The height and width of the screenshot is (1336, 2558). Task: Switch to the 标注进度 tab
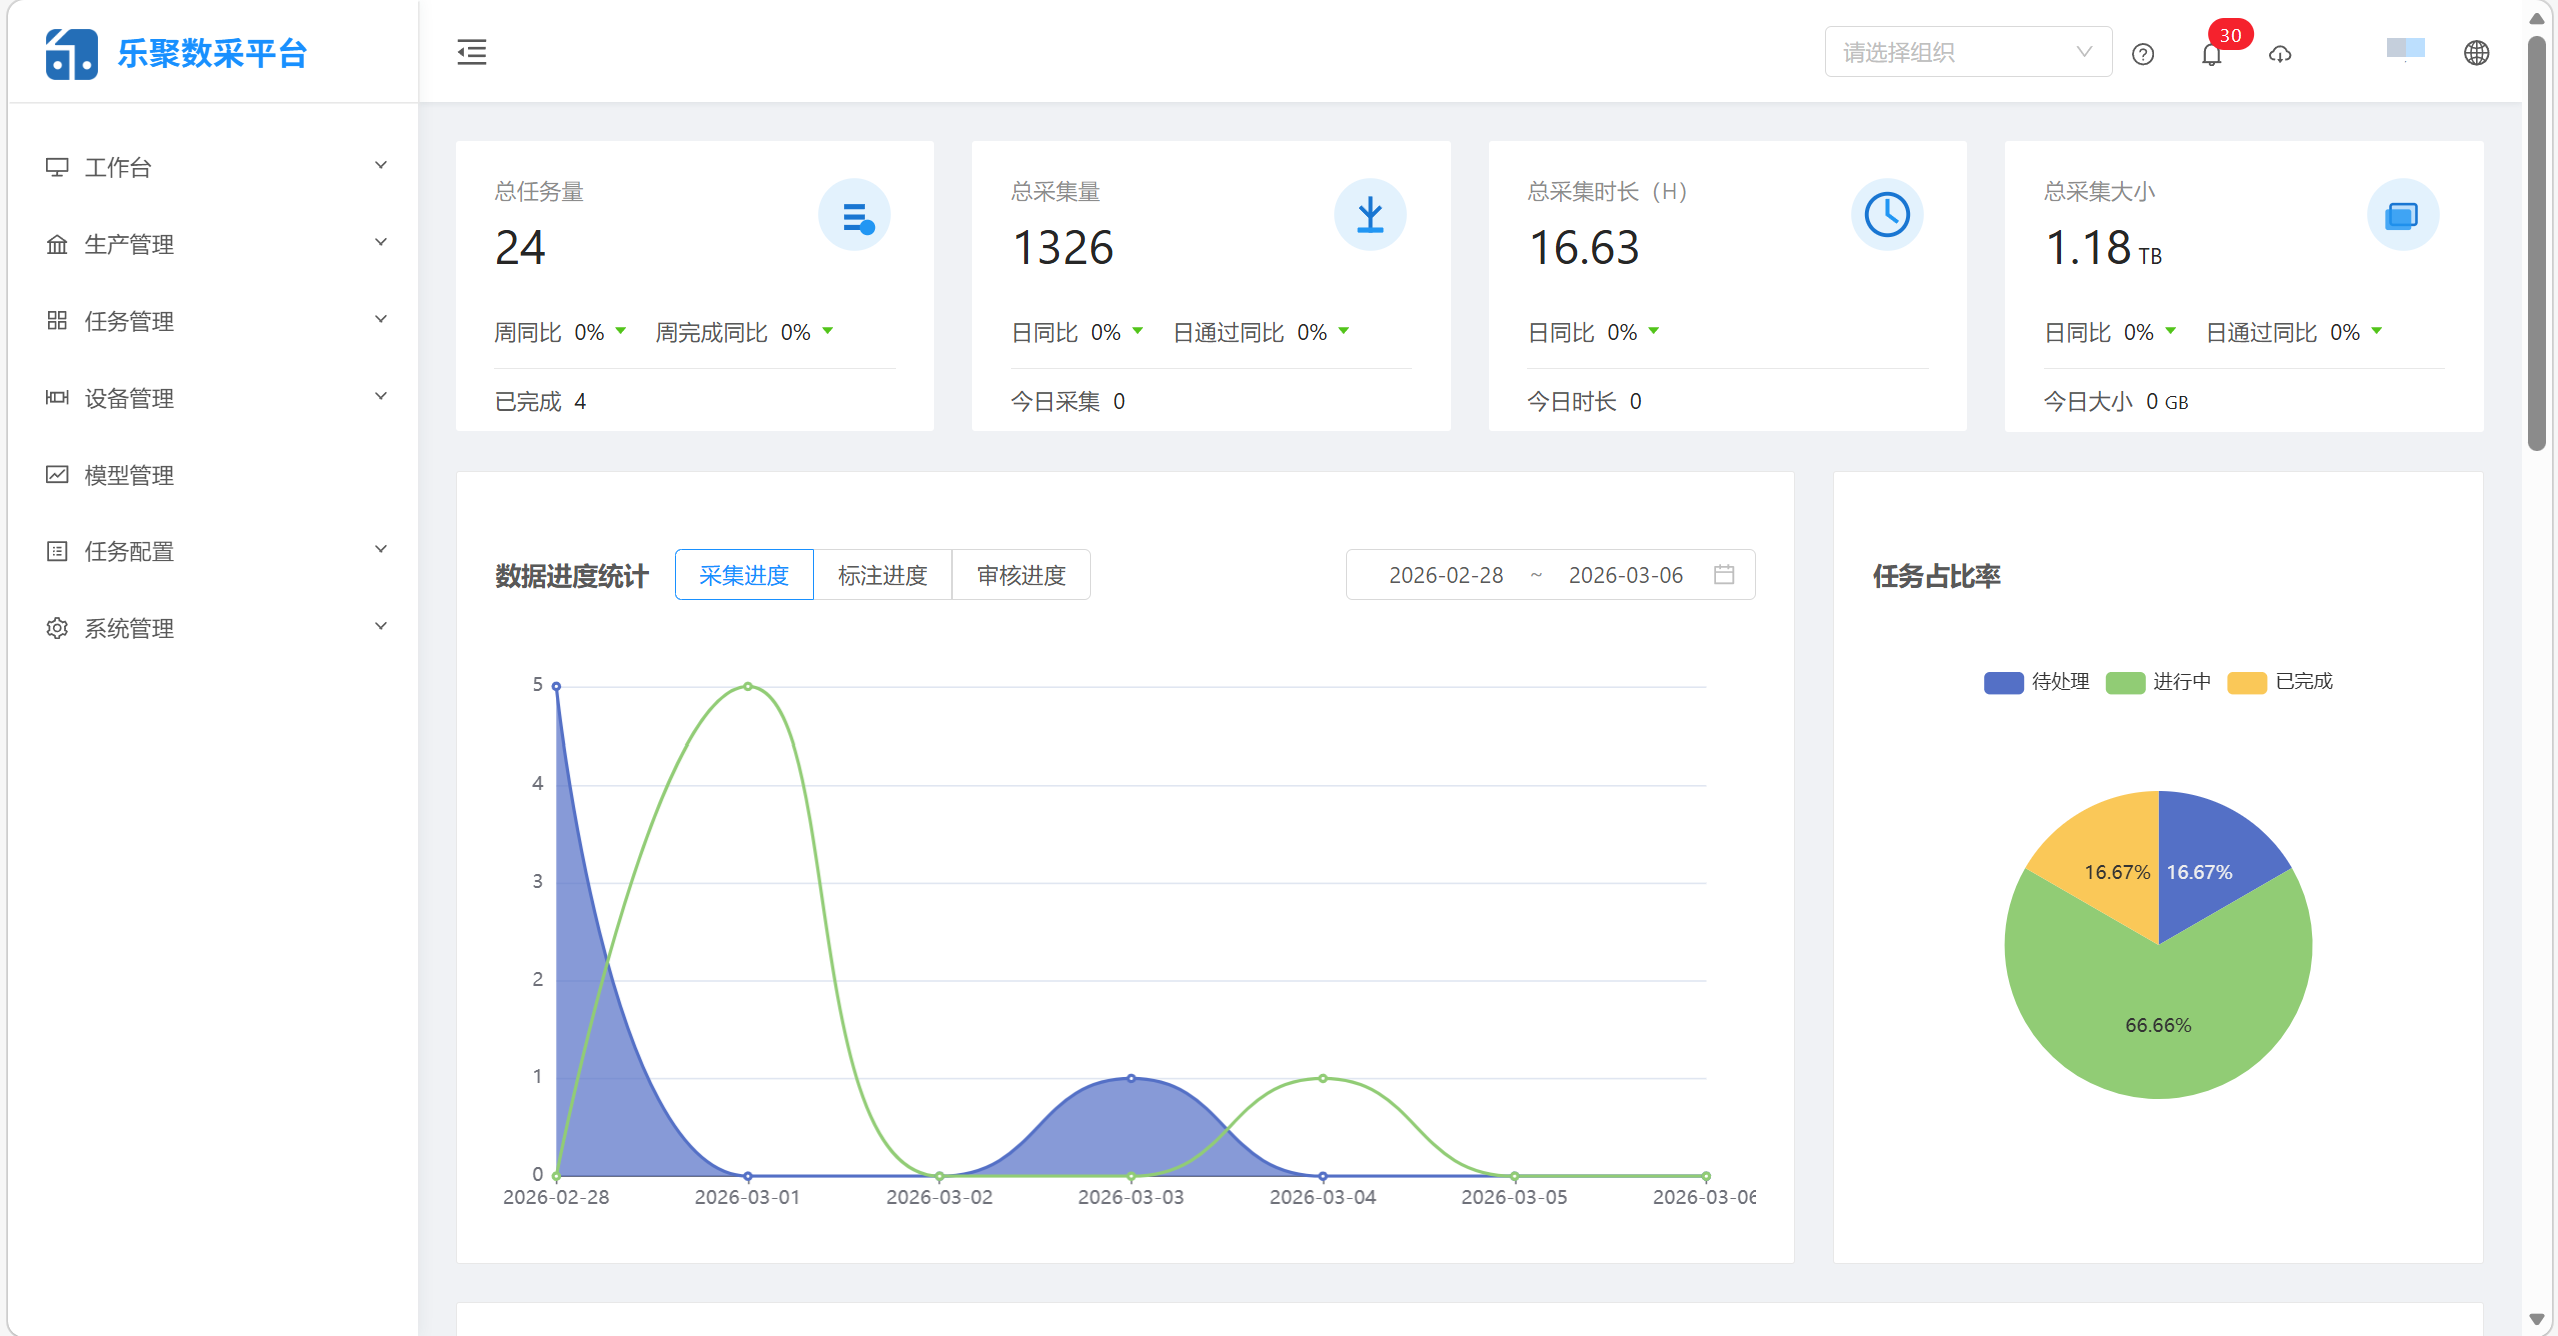pos(883,574)
